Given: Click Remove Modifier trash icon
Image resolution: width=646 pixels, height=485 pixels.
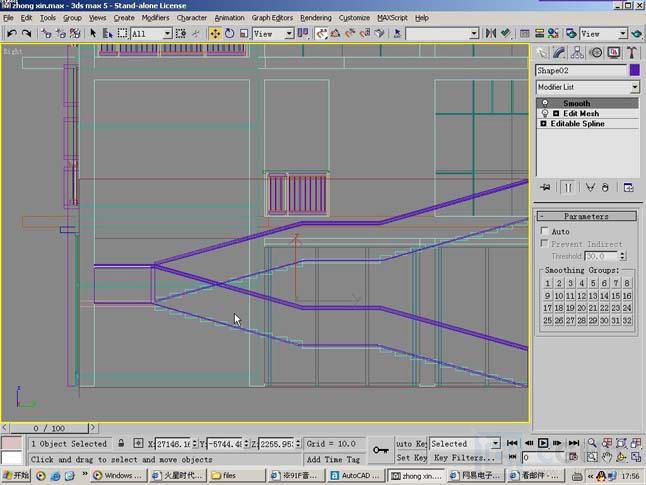Looking at the screenshot, I should (605, 187).
